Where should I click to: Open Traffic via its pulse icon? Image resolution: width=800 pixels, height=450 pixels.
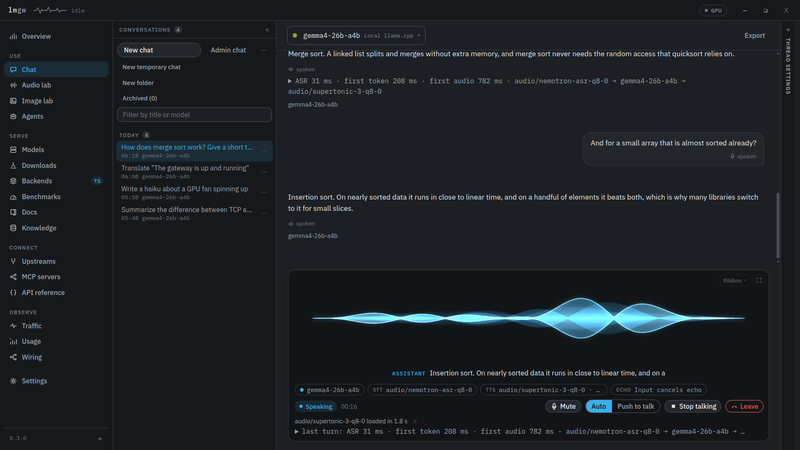[13, 326]
